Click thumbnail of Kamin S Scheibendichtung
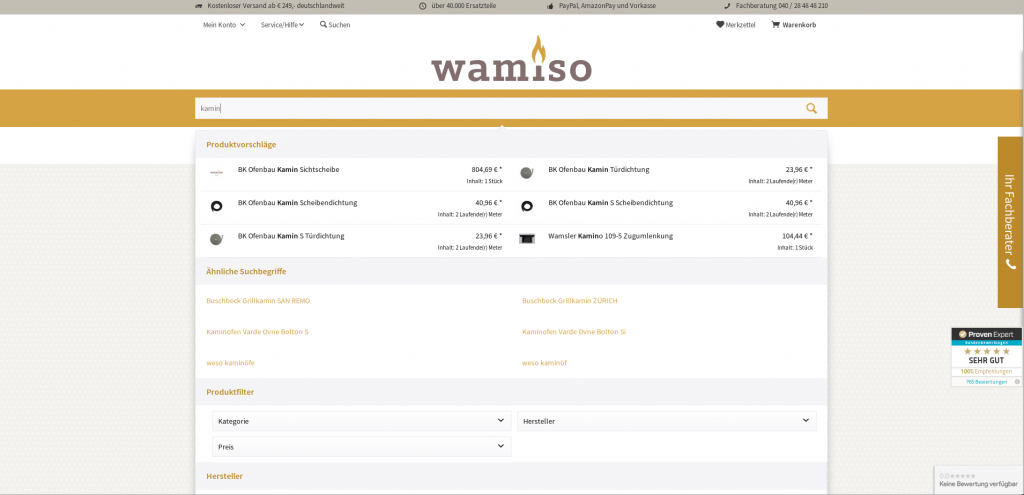Viewport: 1024px width, 495px height. click(527, 206)
